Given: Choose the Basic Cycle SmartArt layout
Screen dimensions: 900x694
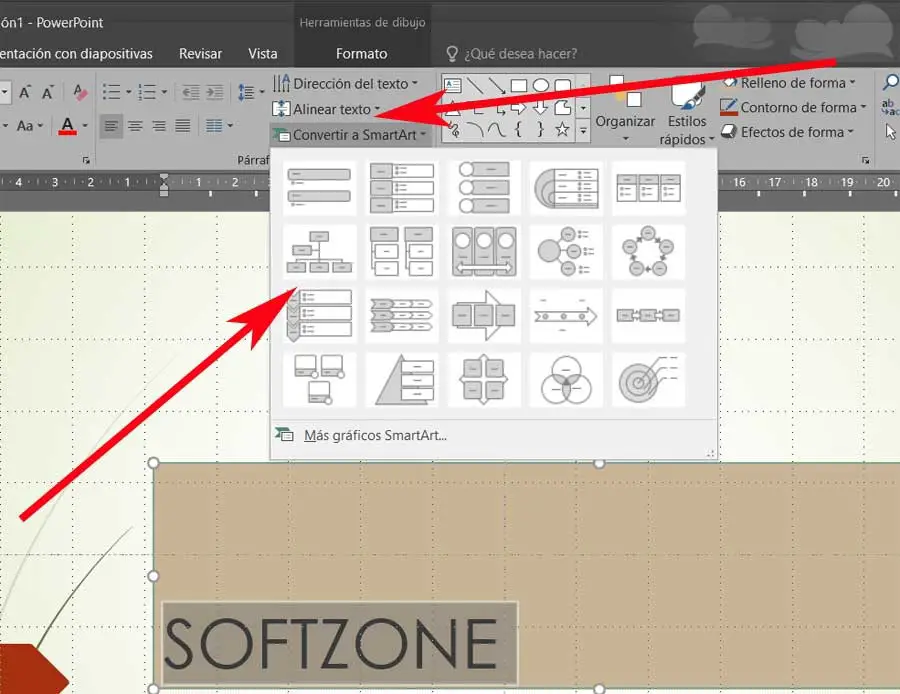Looking at the screenshot, I should coord(648,252).
